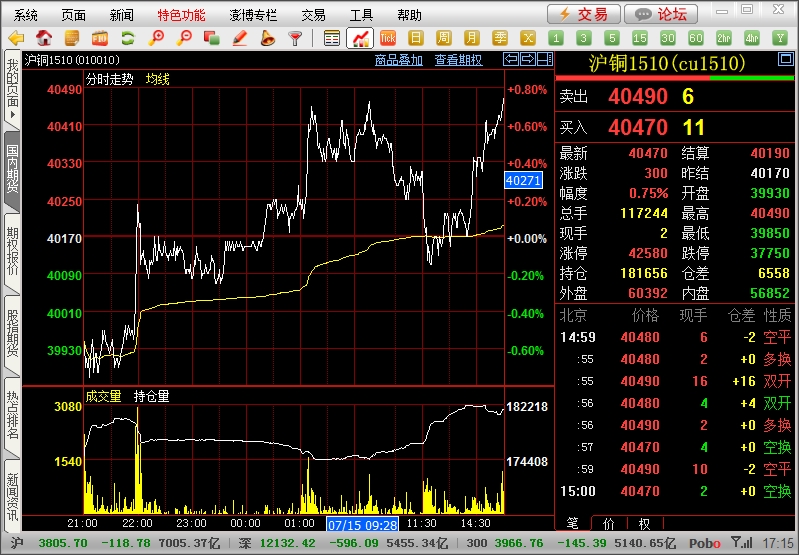Select the 2hr period button
Image resolution: width=799 pixels, height=555 pixels.
pyautogui.click(x=724, y=38)
